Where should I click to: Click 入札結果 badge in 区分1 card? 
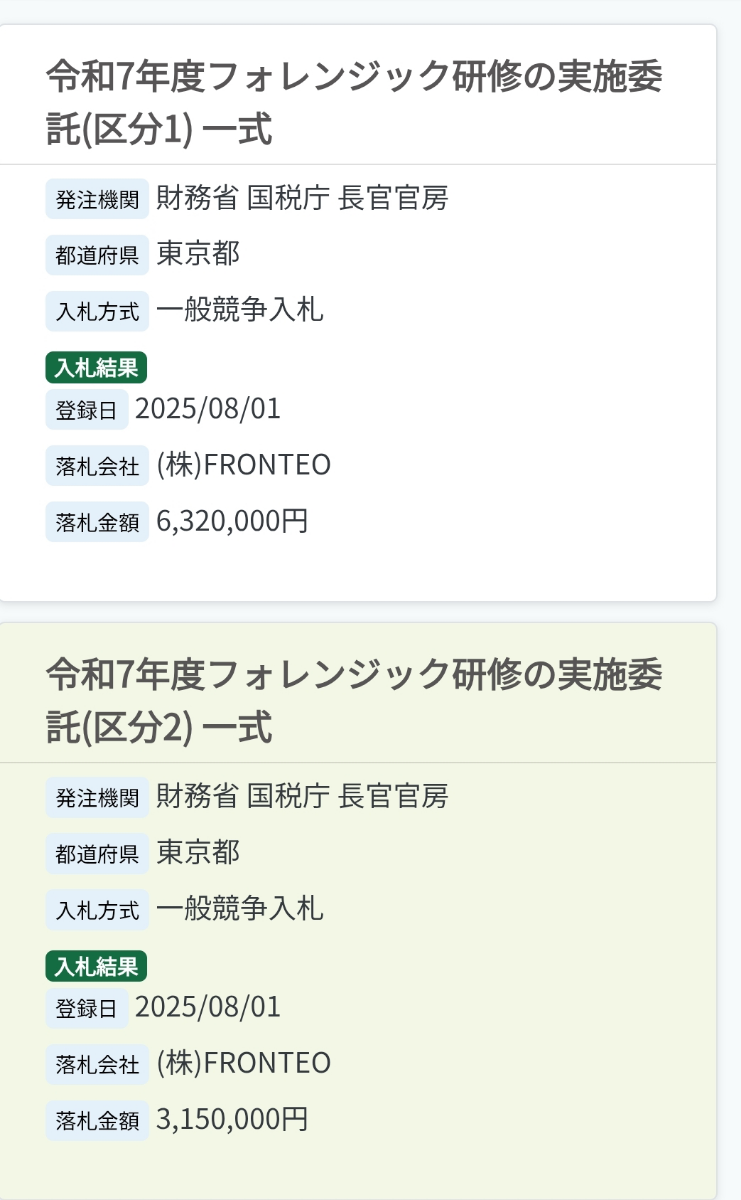96,368
